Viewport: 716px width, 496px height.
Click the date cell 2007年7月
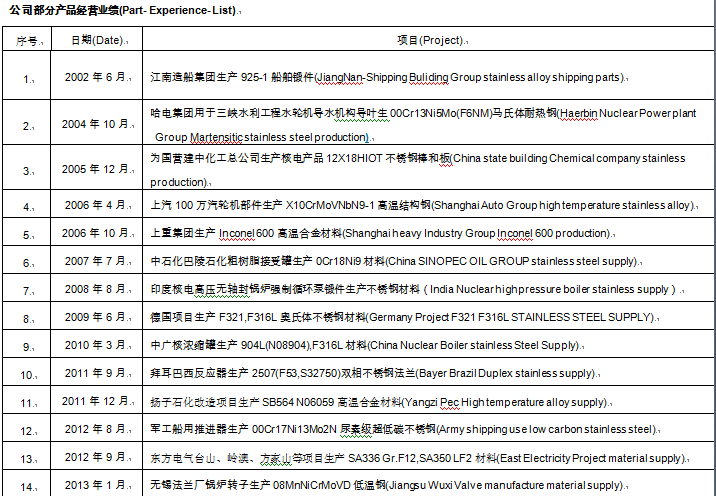click(96, 261)
